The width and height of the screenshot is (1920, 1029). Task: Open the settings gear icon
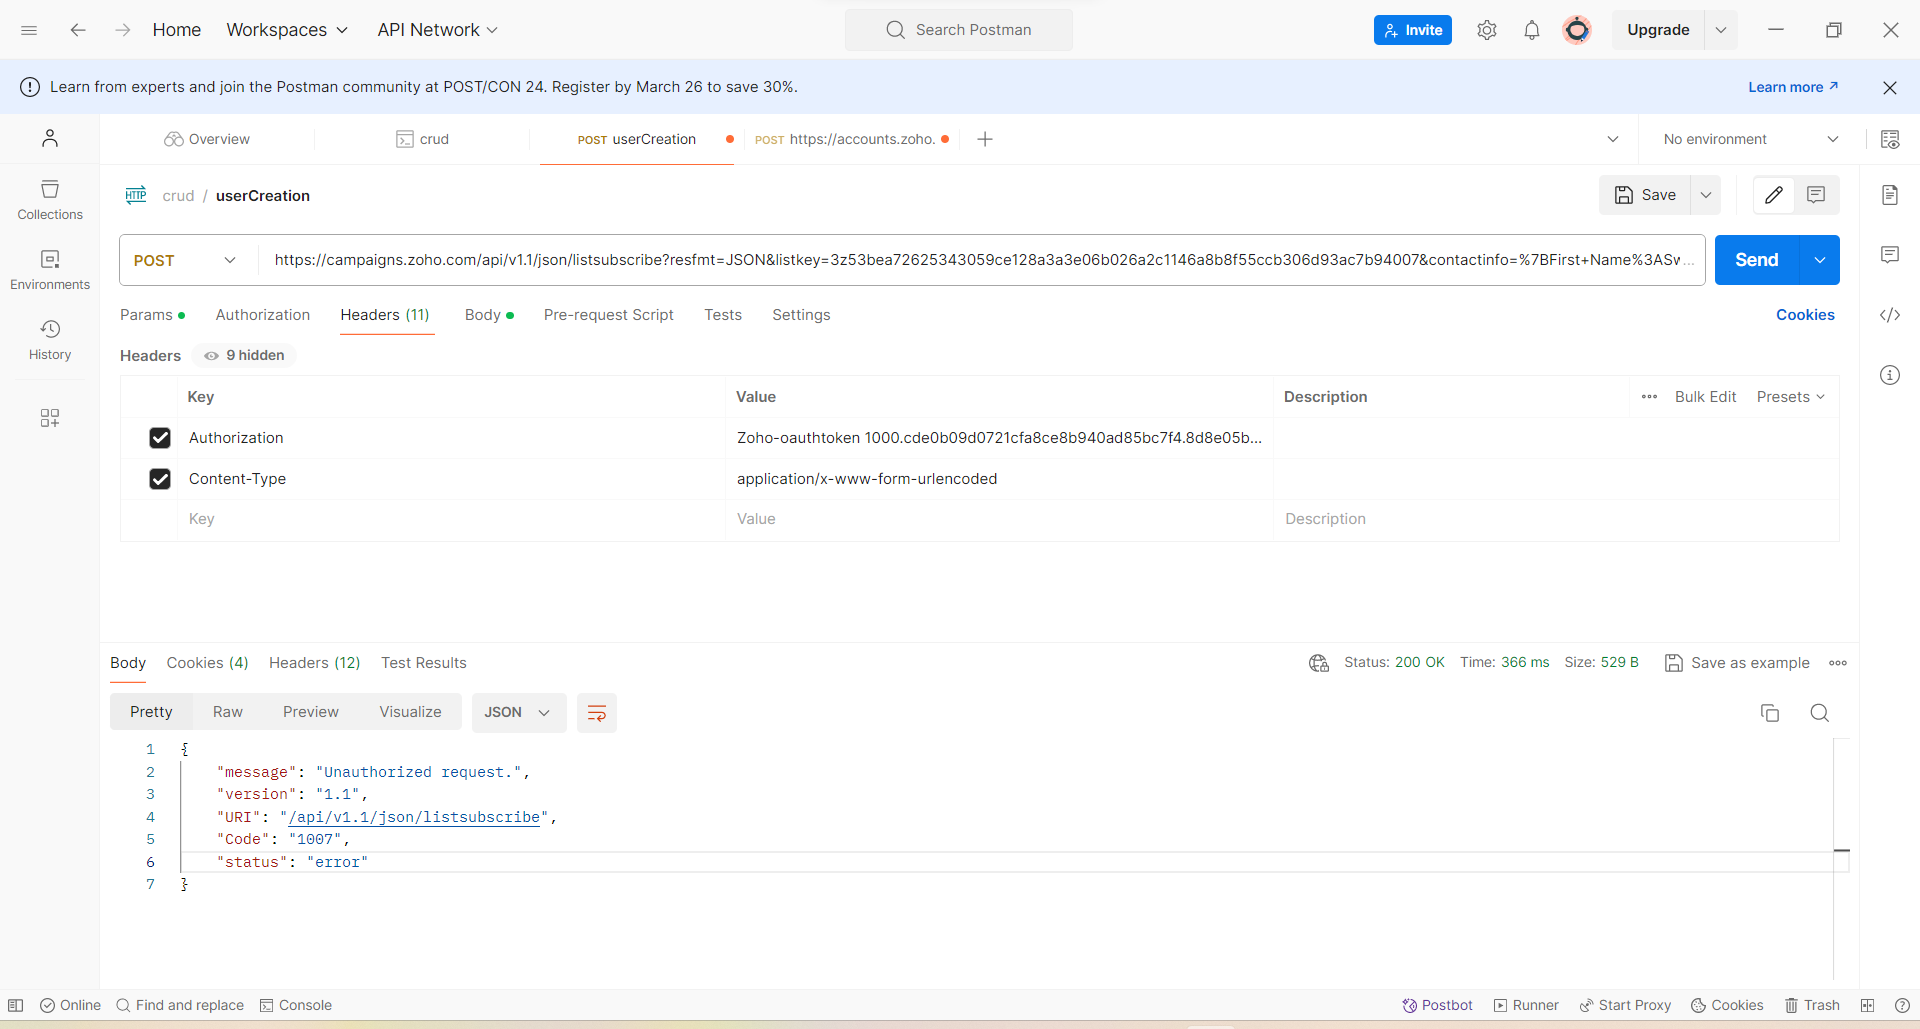pos(1487,30)
